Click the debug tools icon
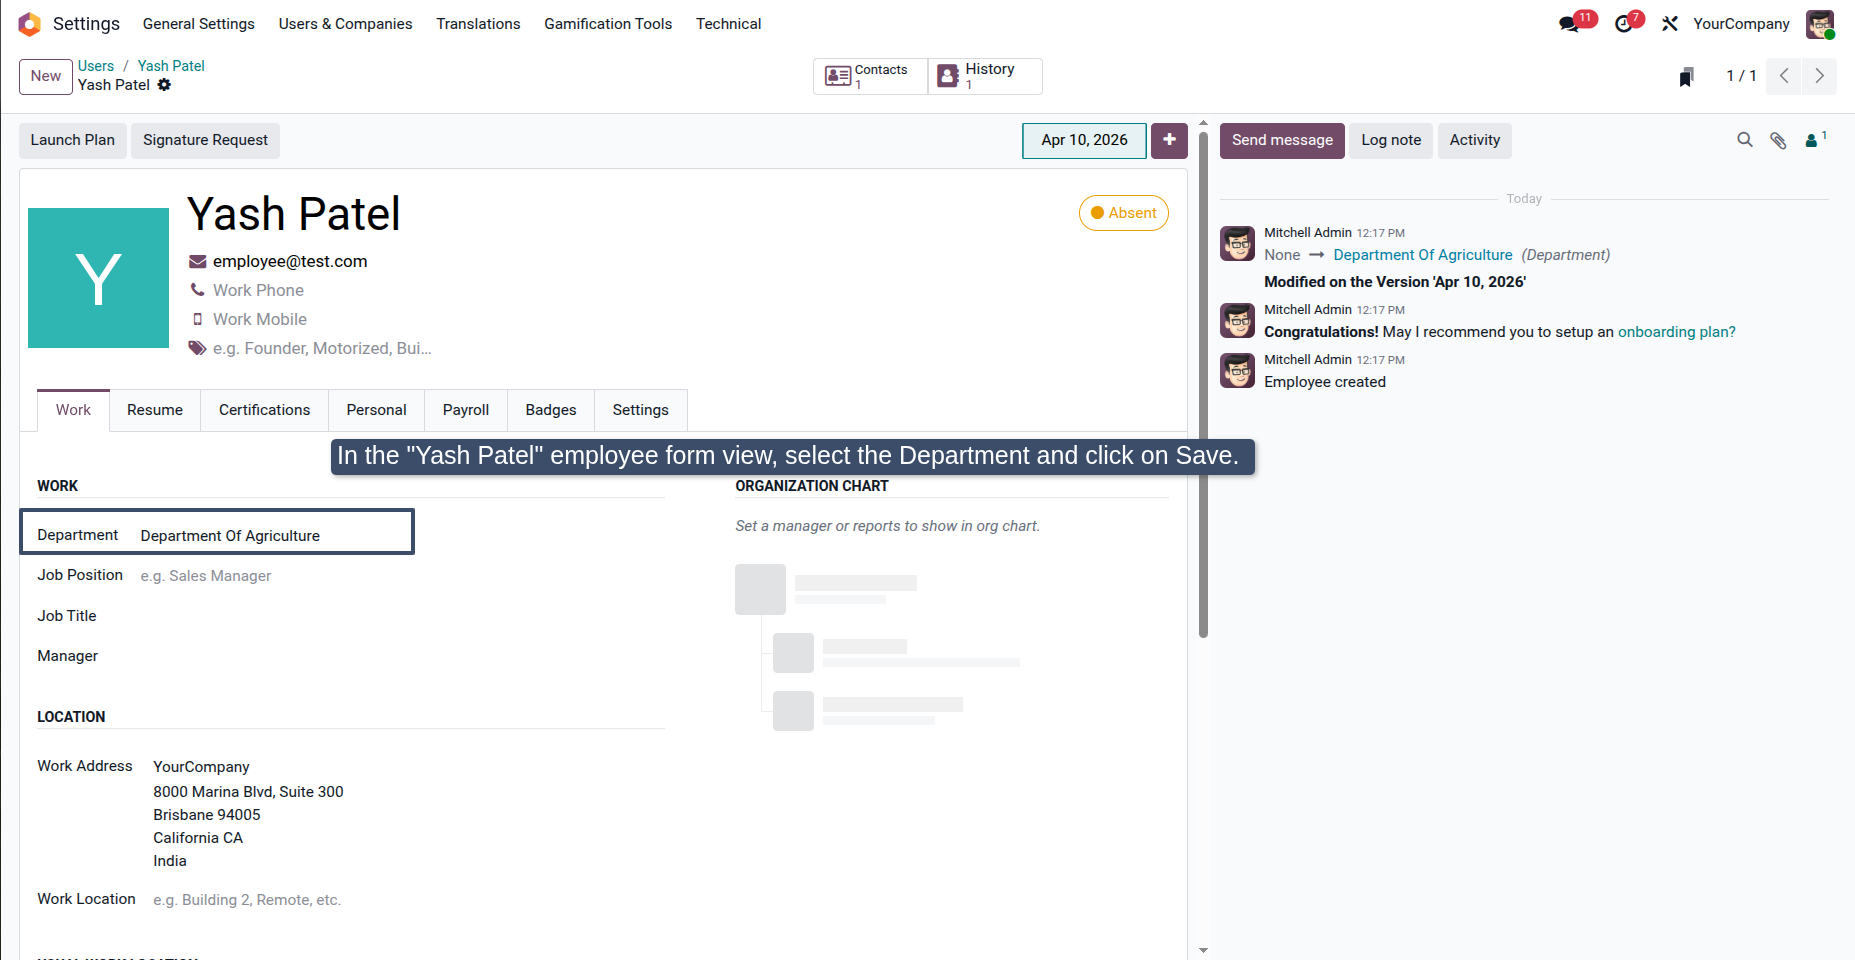This screenshot has width=1855, height=961. pyautogui.click(x=1670, y=24)
